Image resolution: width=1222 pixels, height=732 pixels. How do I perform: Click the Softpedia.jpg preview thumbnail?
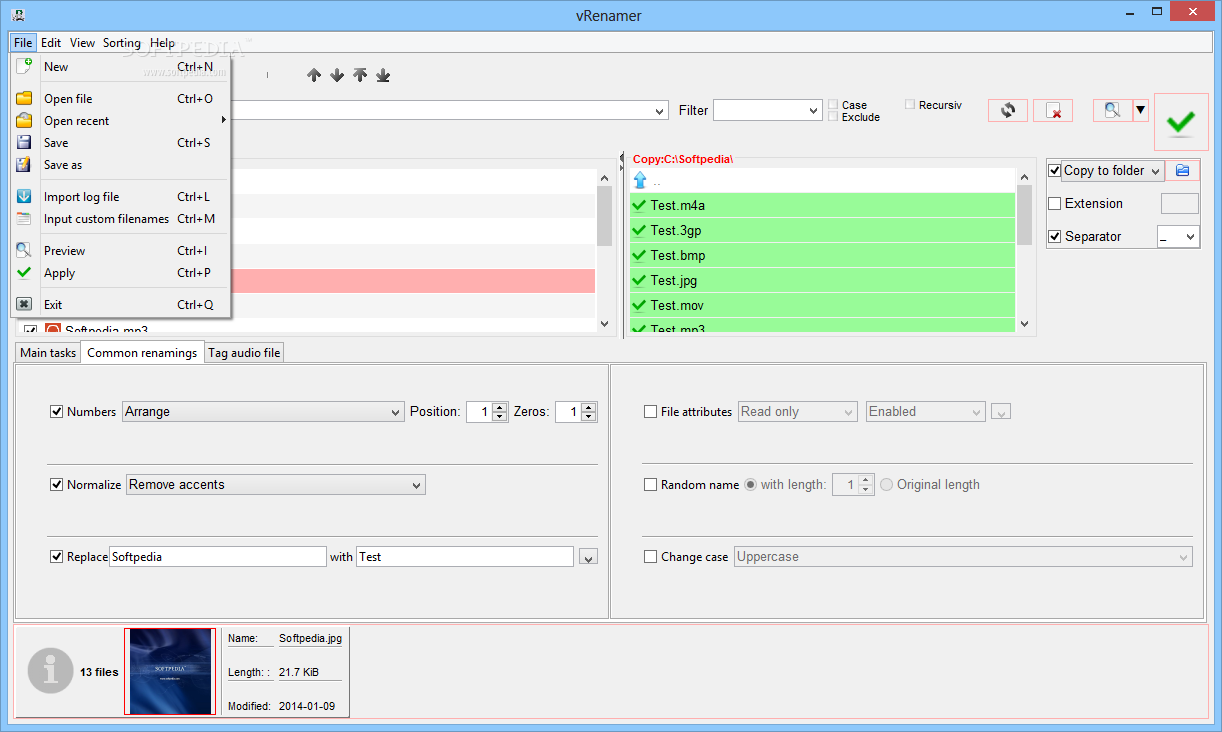click(171, 672)
